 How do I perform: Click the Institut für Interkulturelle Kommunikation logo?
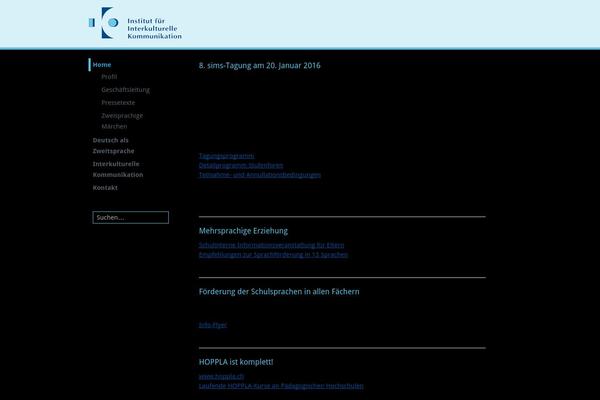tap(135, 23)
